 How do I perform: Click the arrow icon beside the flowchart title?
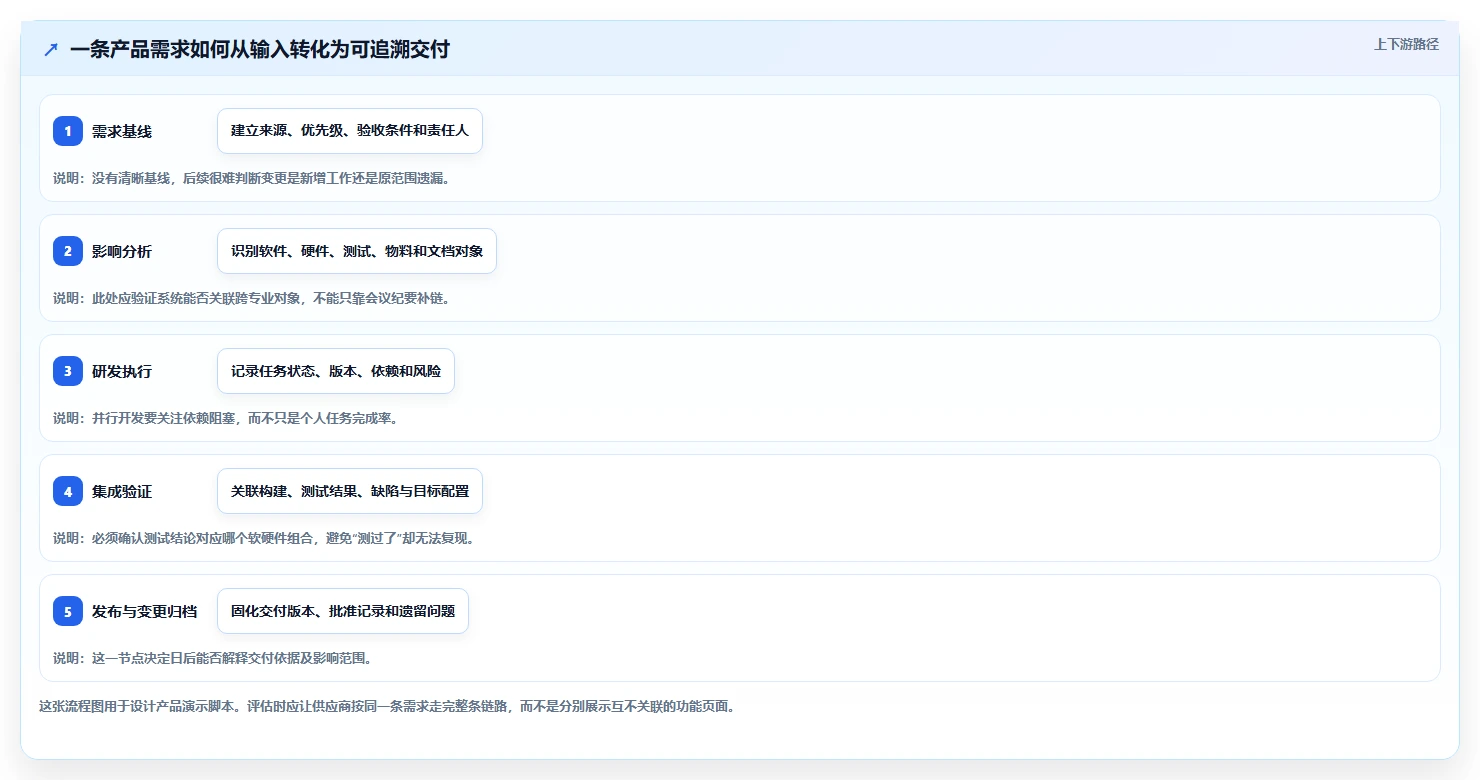pos(51,49)
